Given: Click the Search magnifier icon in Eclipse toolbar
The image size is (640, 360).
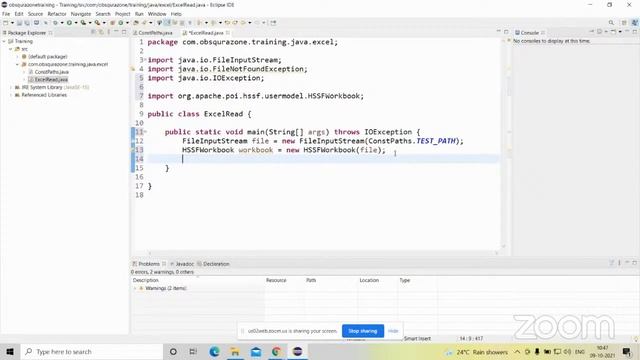Looking at the screenshot, I should pos(611,23).
